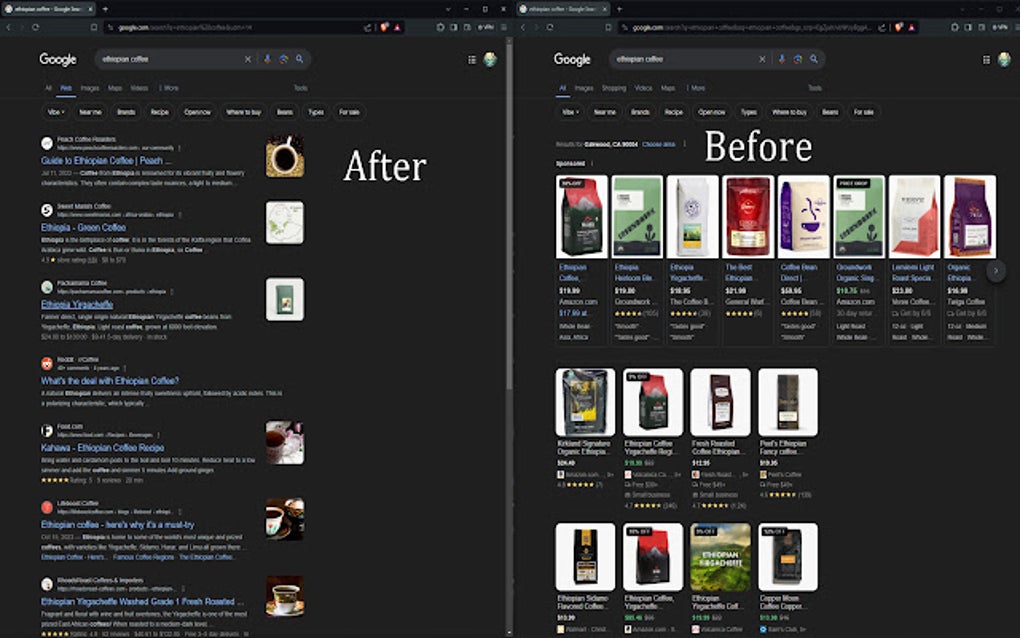Switch to the Videos tab in the After window
This screenshot has height=638, width=1020.
pos(139,88)
